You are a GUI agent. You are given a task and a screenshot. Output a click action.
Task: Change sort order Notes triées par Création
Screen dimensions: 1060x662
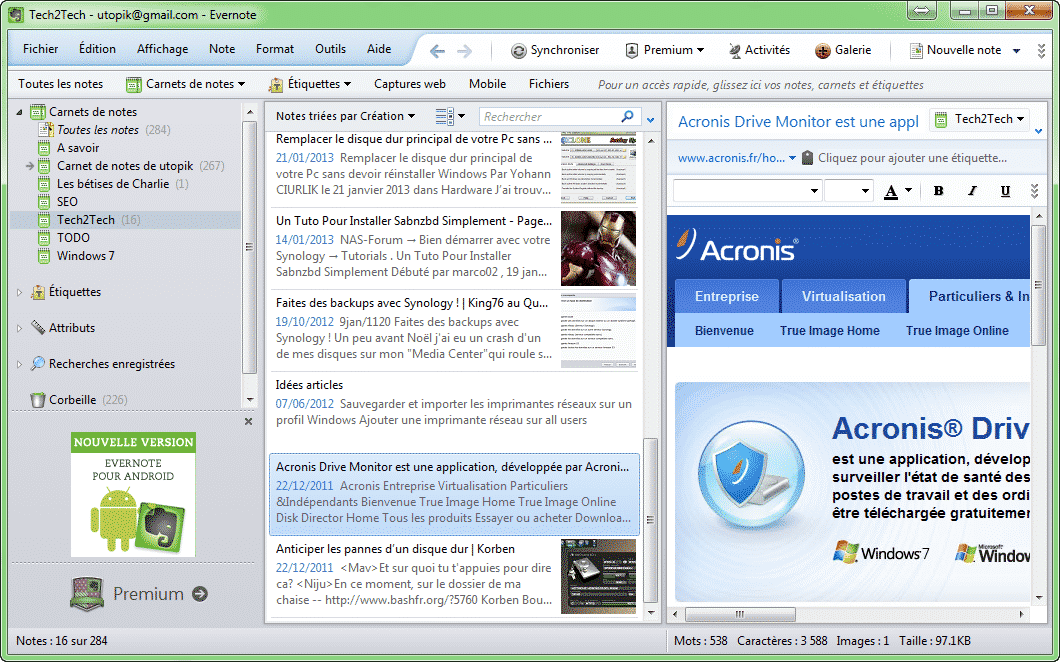pyautogui.click(x=345, y=116)
